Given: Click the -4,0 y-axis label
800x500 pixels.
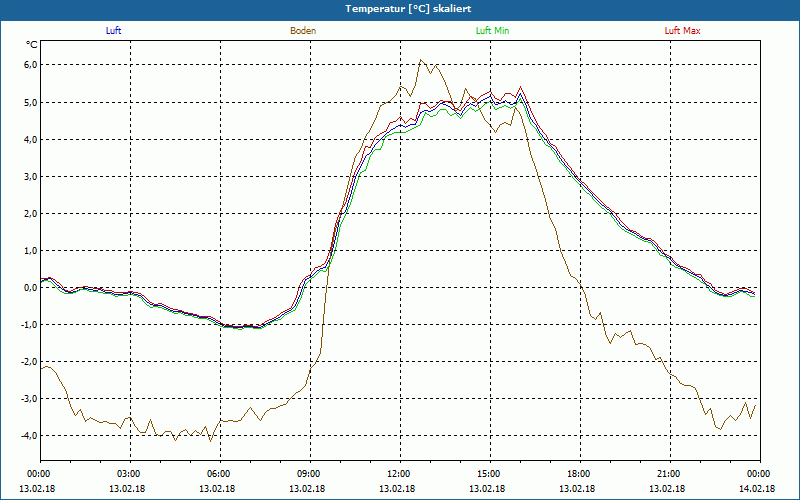Looking at the screenshot, I should [x=29, y=436].
